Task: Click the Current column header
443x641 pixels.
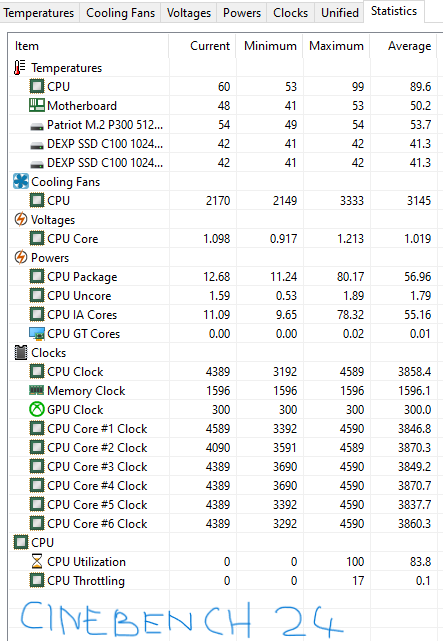Action: coord(202,46)
